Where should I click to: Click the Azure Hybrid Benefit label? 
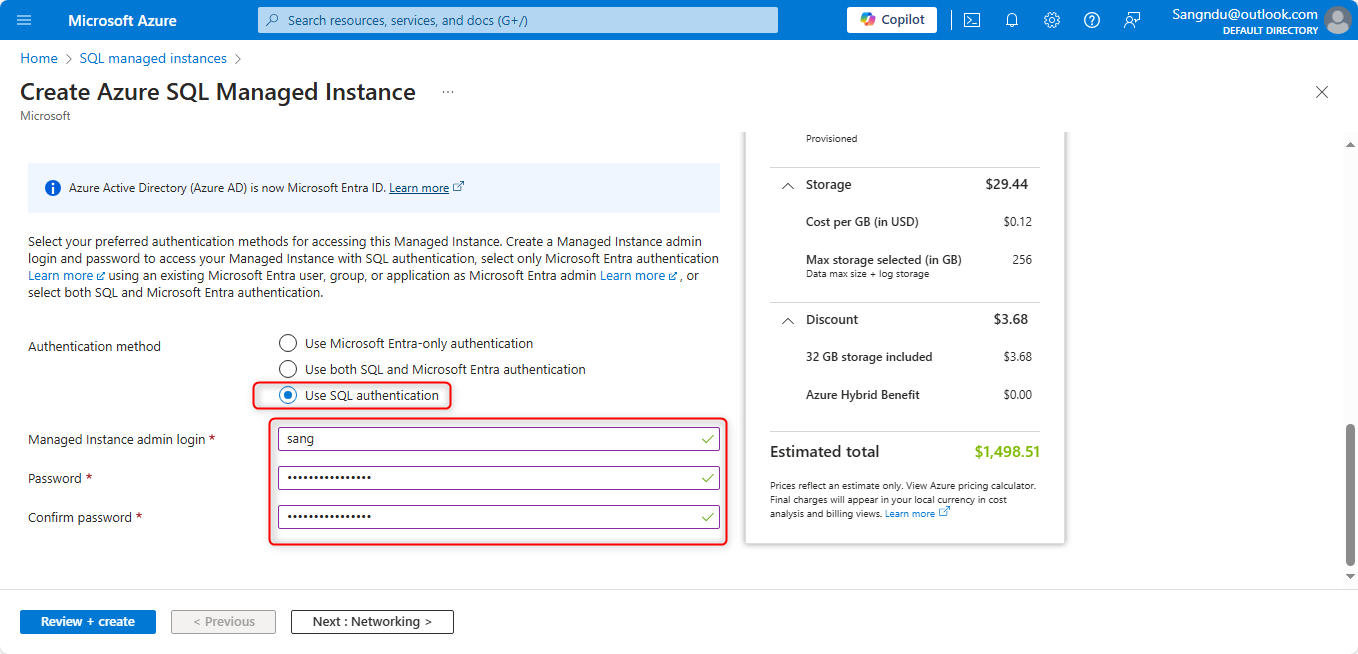pyautogui.click(x=863, y=395)
